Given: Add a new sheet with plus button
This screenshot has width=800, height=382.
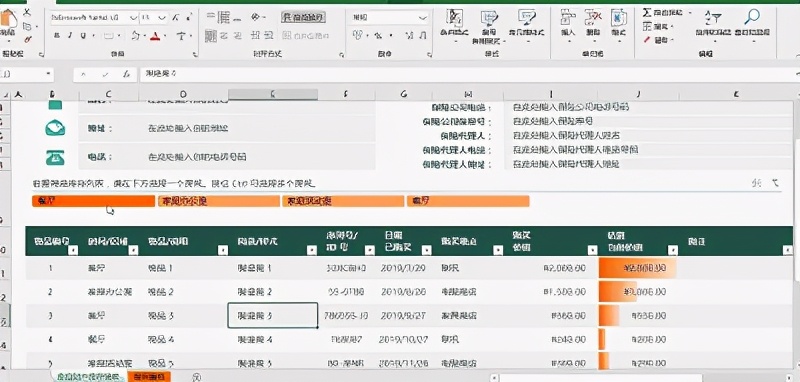Looking at the screenshot, I should coord(198,377).
